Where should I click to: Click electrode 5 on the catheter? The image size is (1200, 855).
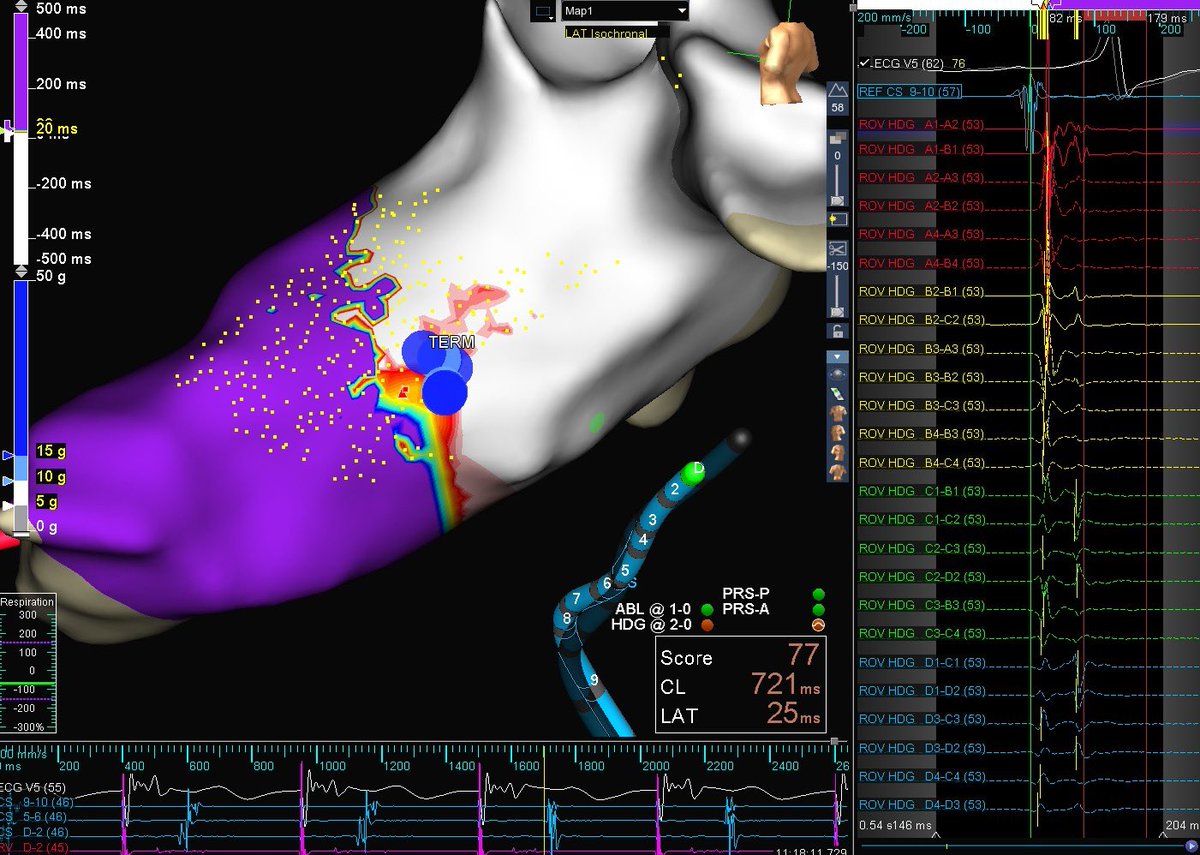point(625,570)
